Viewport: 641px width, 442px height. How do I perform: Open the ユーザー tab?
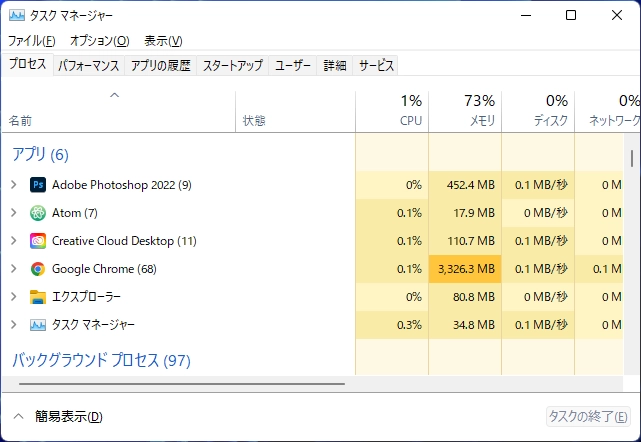293,65
